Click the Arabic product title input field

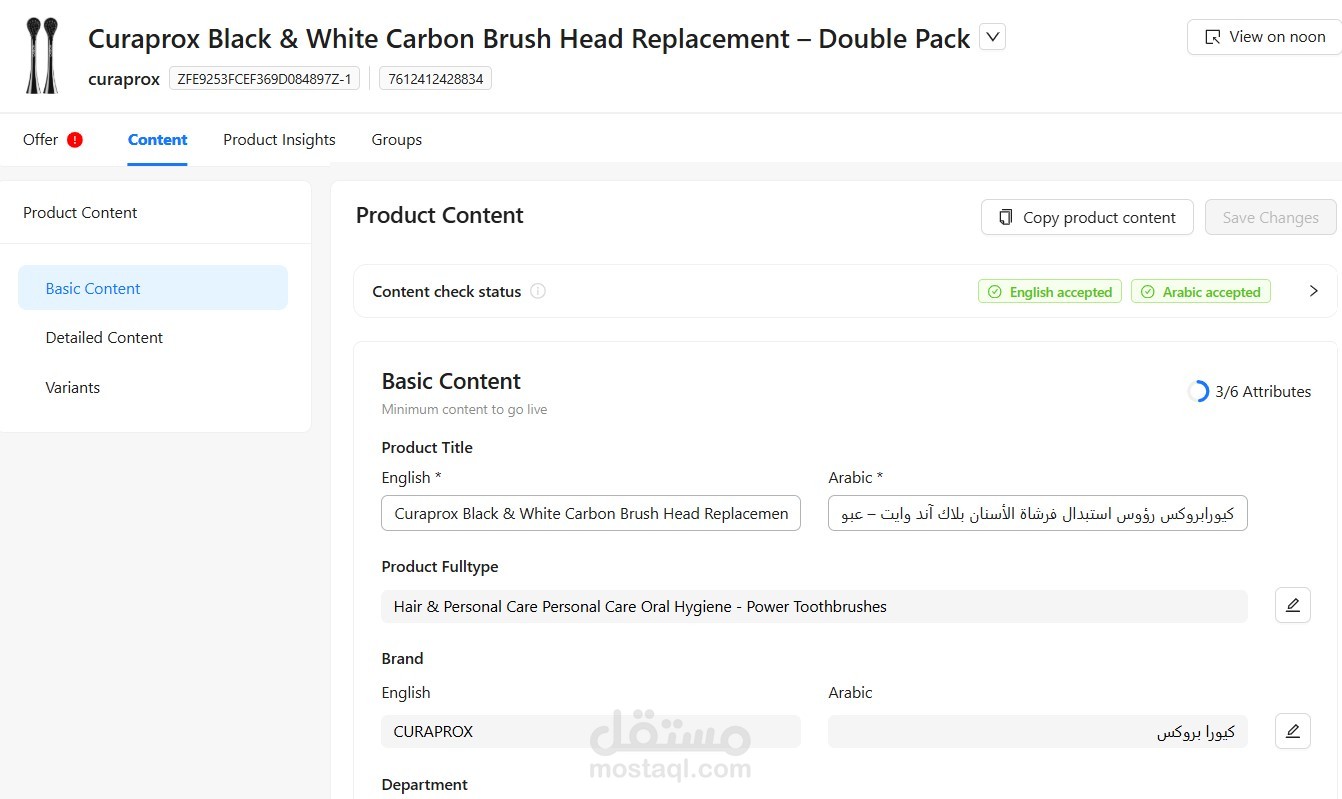1038,513
